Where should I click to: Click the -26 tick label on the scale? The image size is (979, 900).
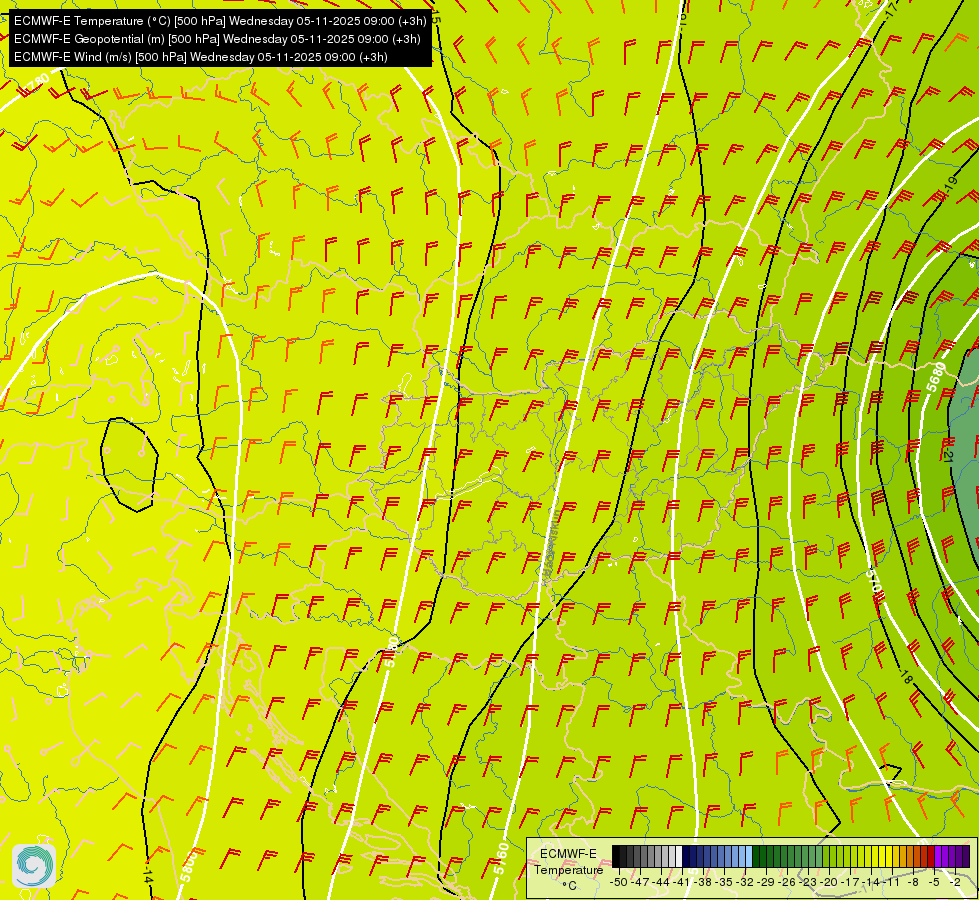[x=787, y=882]
